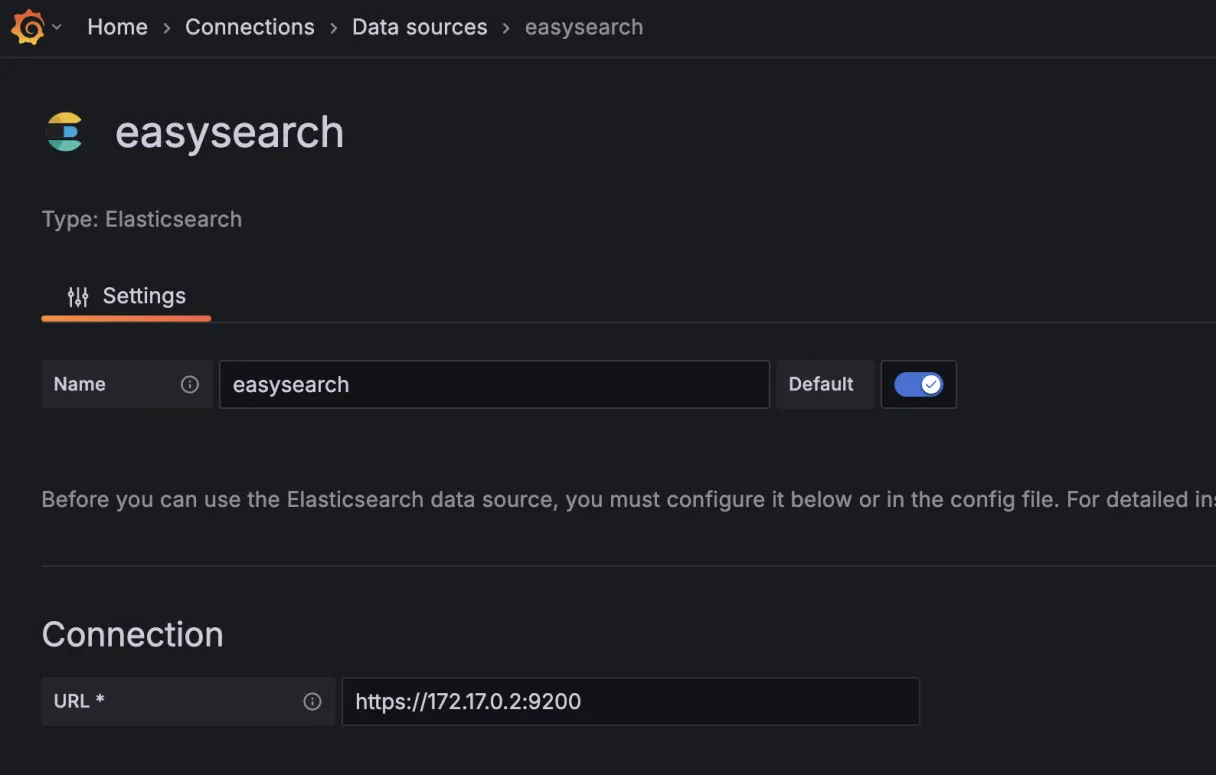Focus the URL input field
The image size is (1216, 775).
point(631,701)
